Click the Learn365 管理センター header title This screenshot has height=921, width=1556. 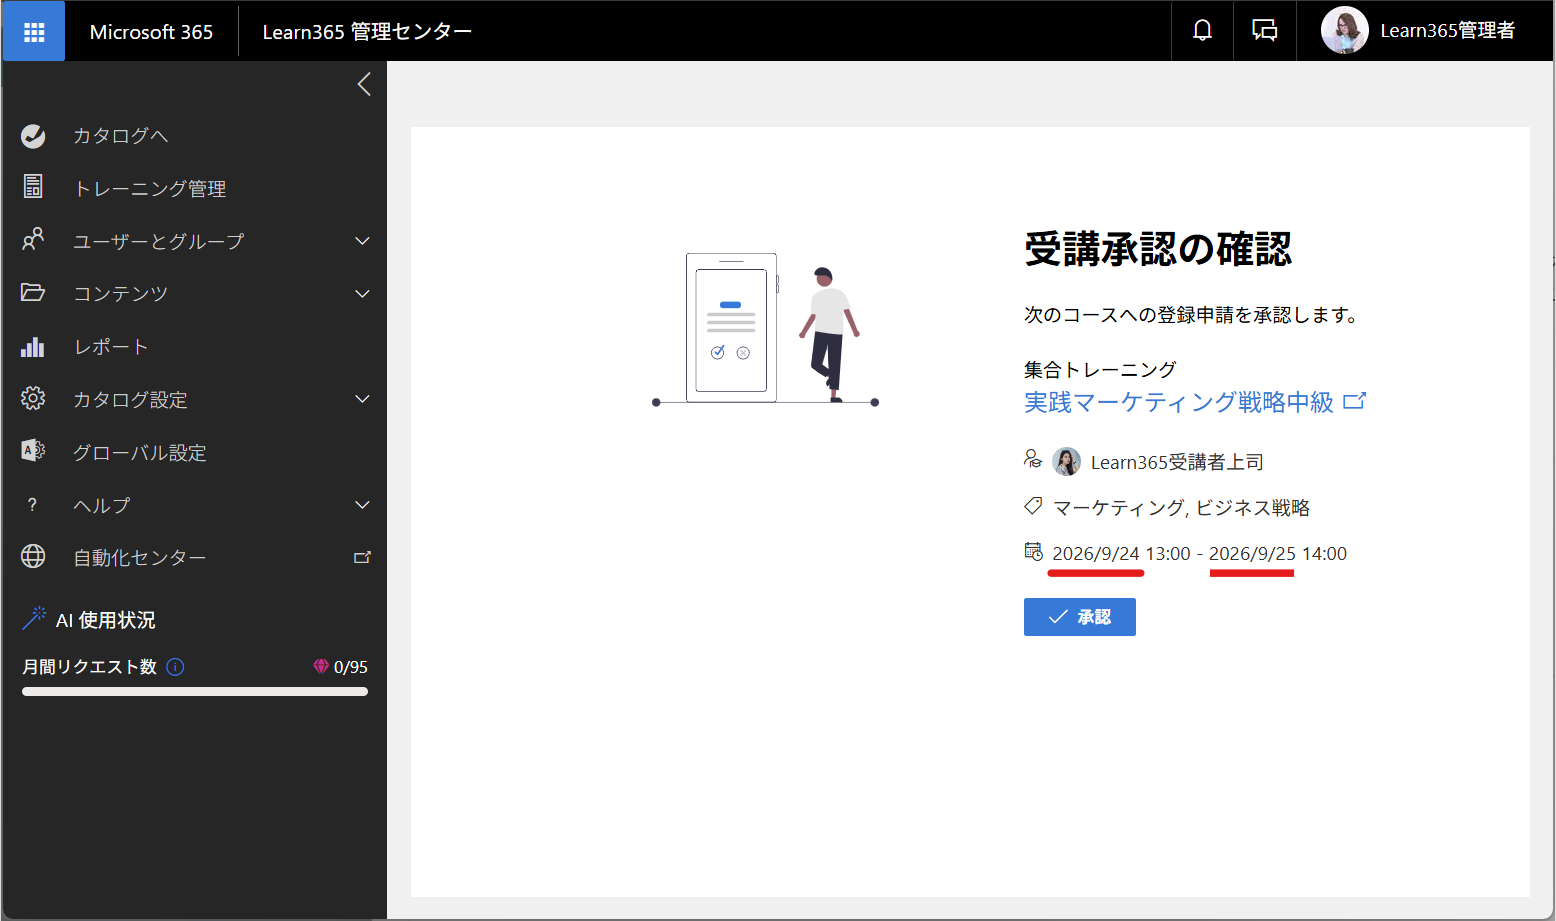pyautogui.click(x=367, y=32)
